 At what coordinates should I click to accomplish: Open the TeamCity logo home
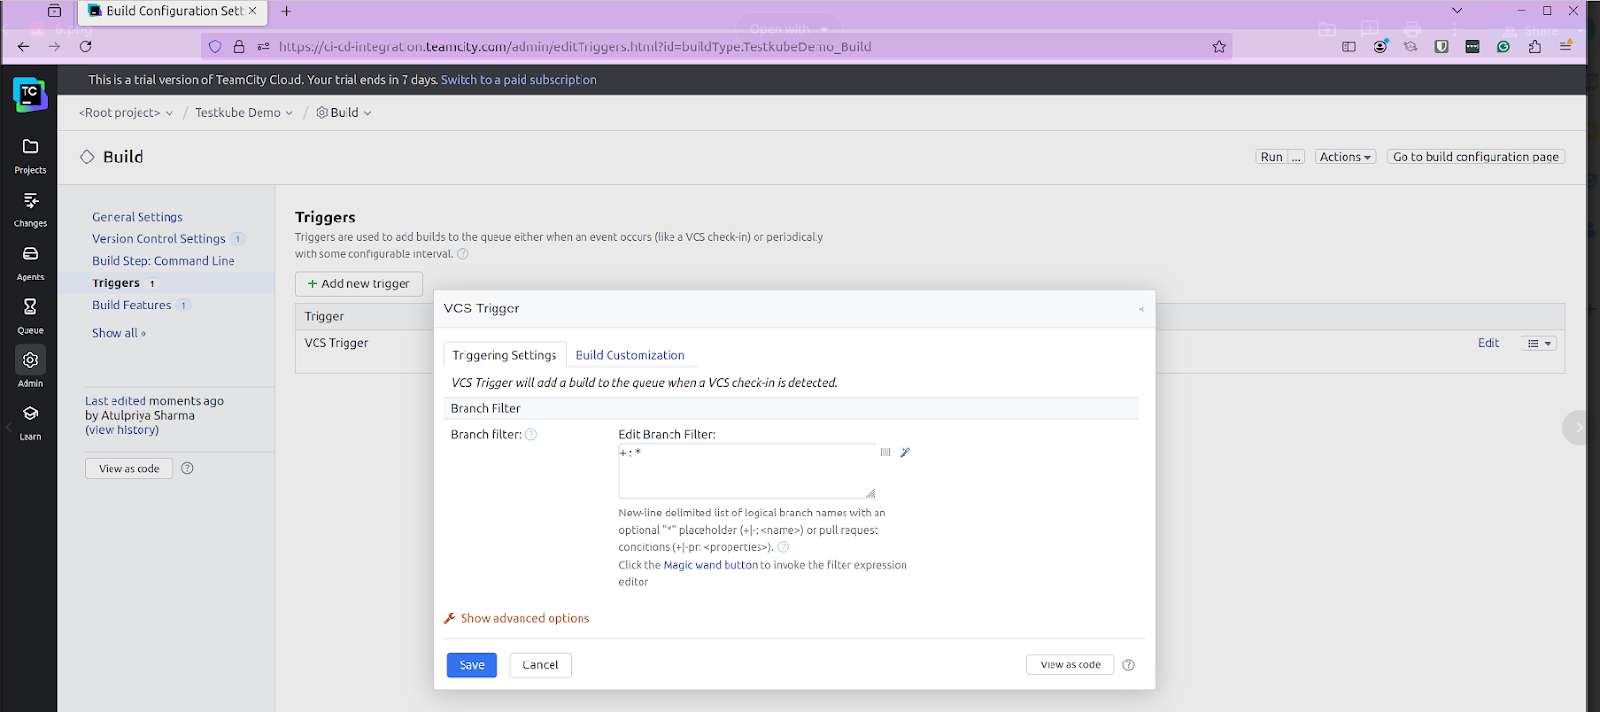(x=30, y=94)
